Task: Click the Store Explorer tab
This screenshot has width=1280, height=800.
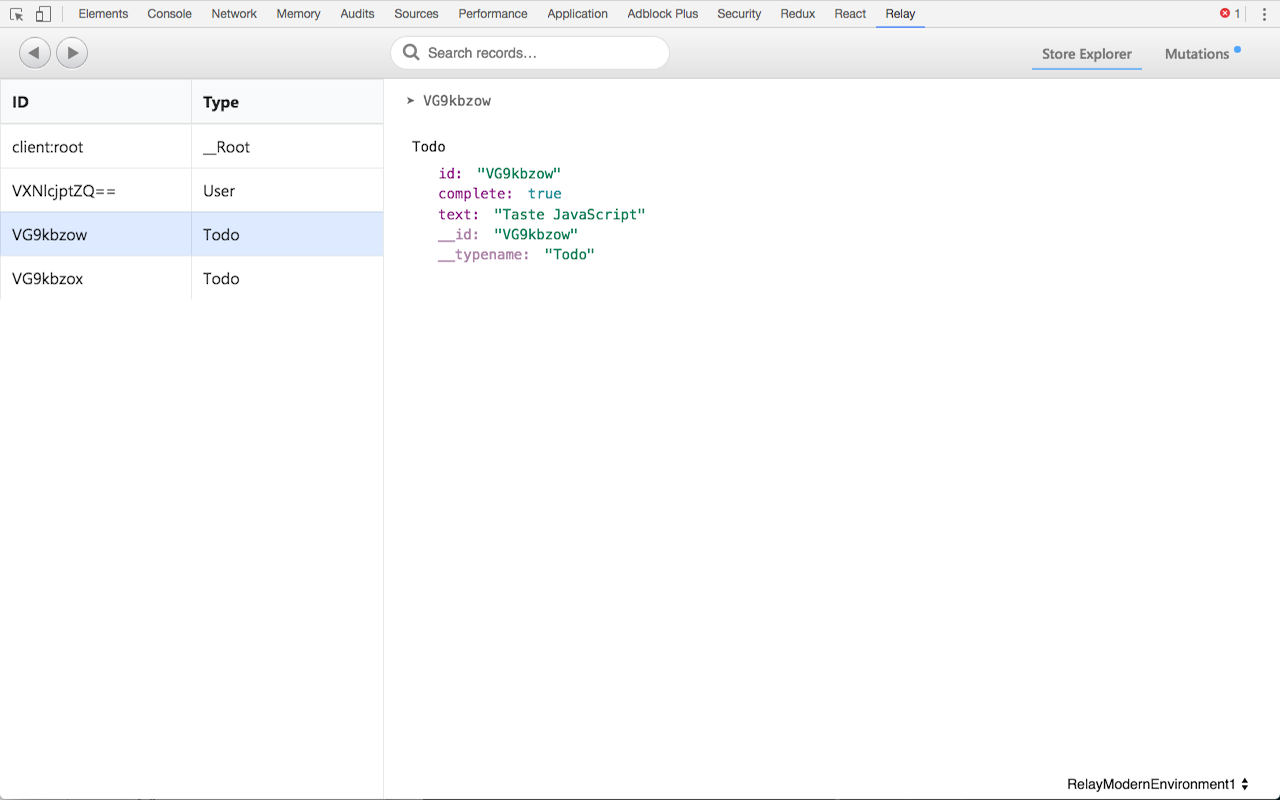Action: point(1086,54)
